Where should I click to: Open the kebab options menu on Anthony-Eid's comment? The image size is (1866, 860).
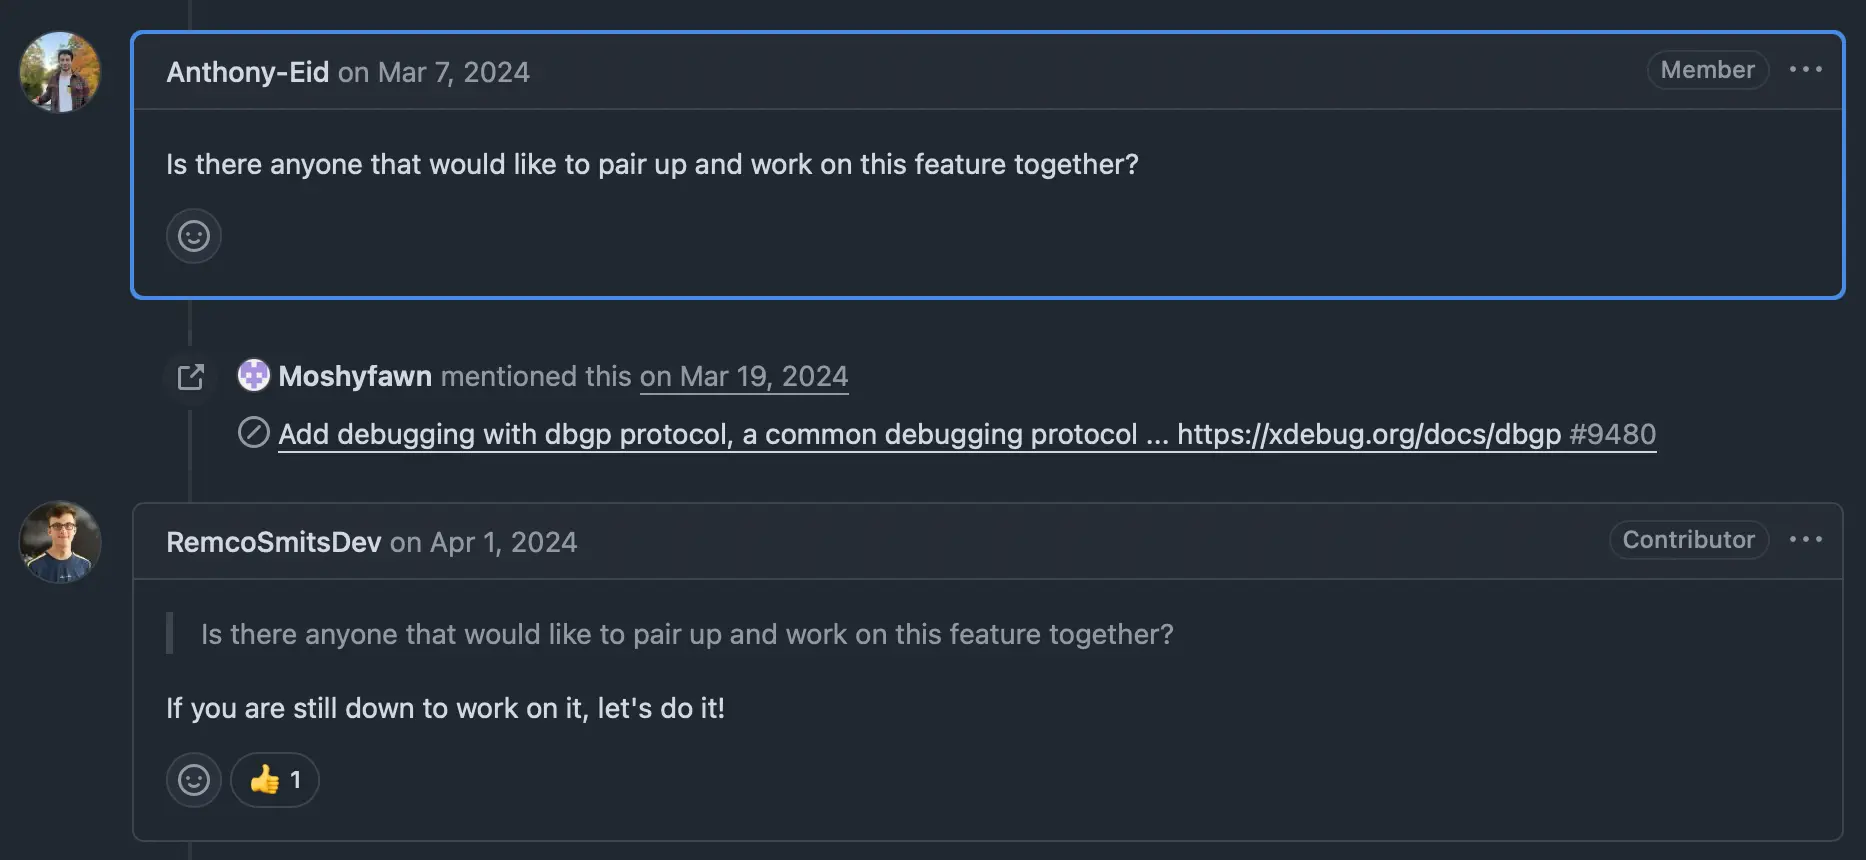(x=1806, y=70)
